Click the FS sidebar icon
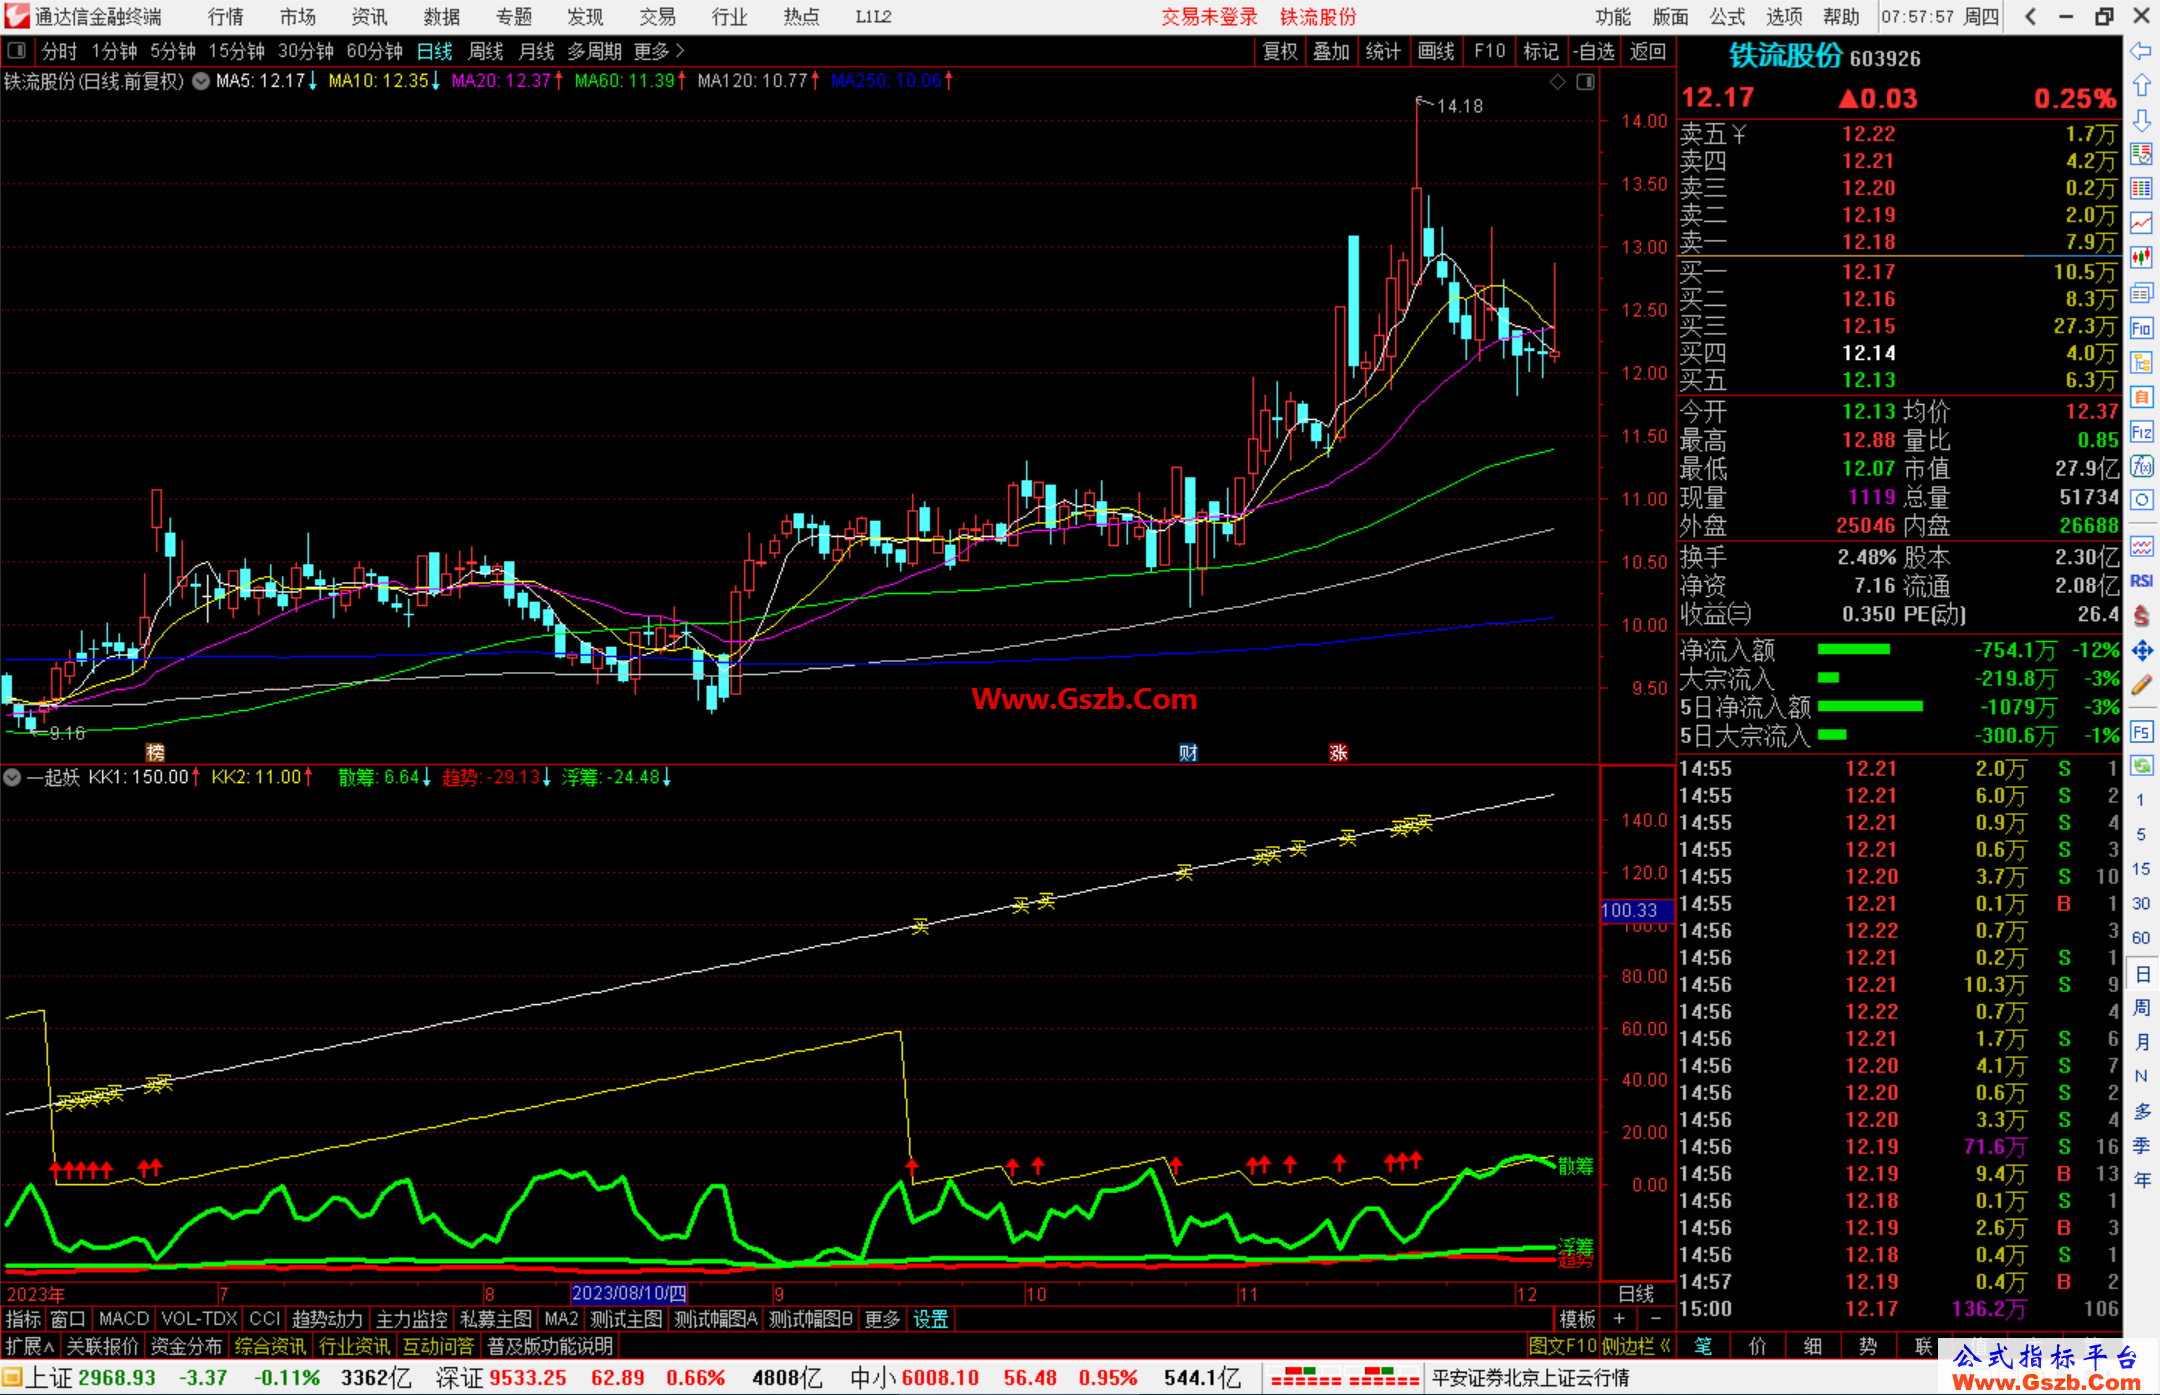 coord(2141,732)
